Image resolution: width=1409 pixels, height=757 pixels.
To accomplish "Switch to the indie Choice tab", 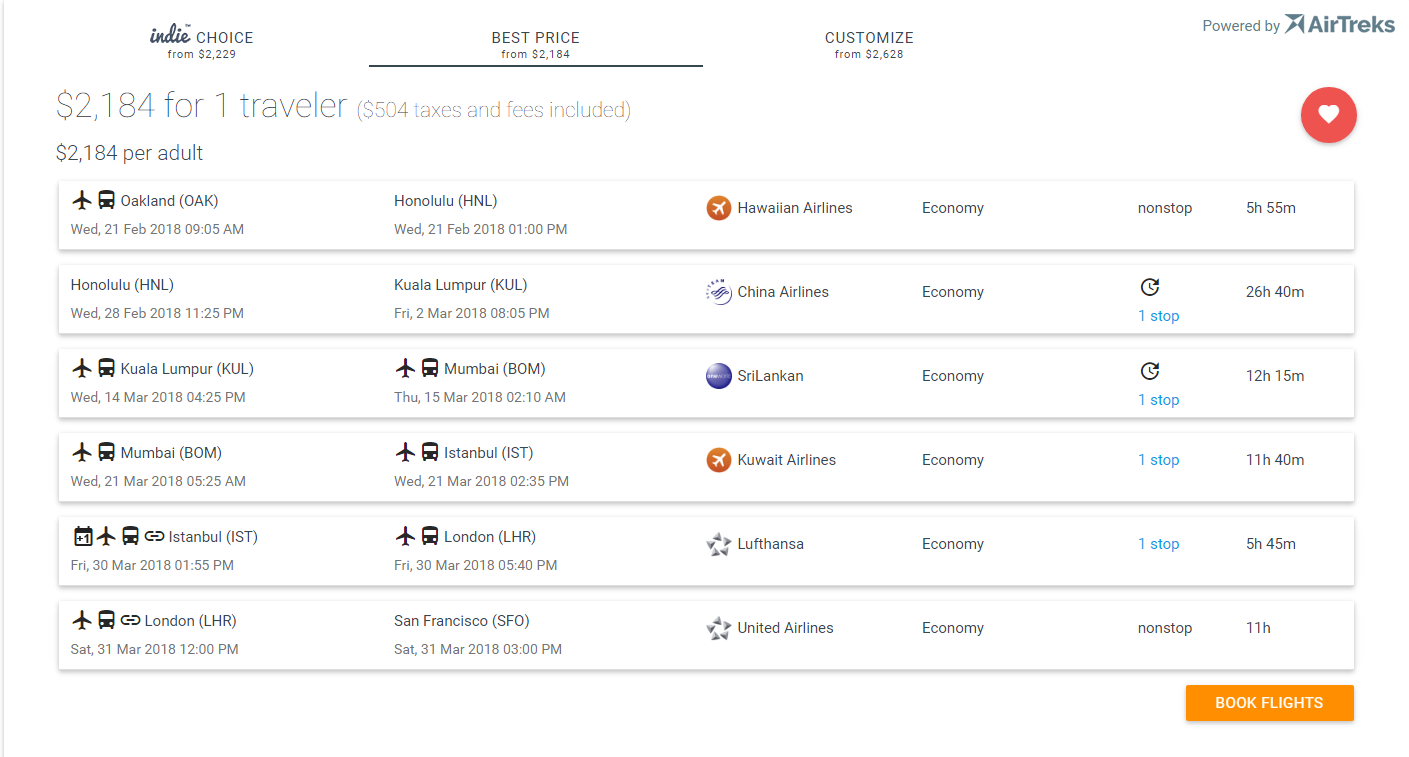I will 202,44.
